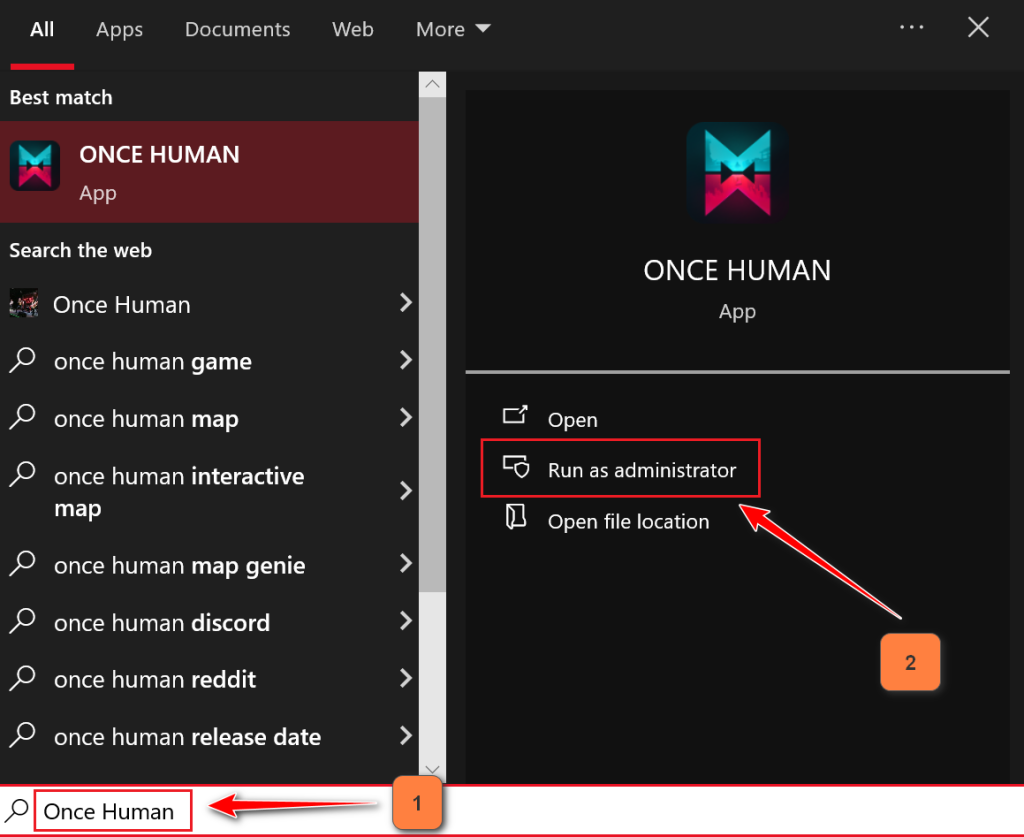This screenshot has height=837, width=1024.
Task: Click magnifier icon beside once human game
Action: (x=23, y=360)
